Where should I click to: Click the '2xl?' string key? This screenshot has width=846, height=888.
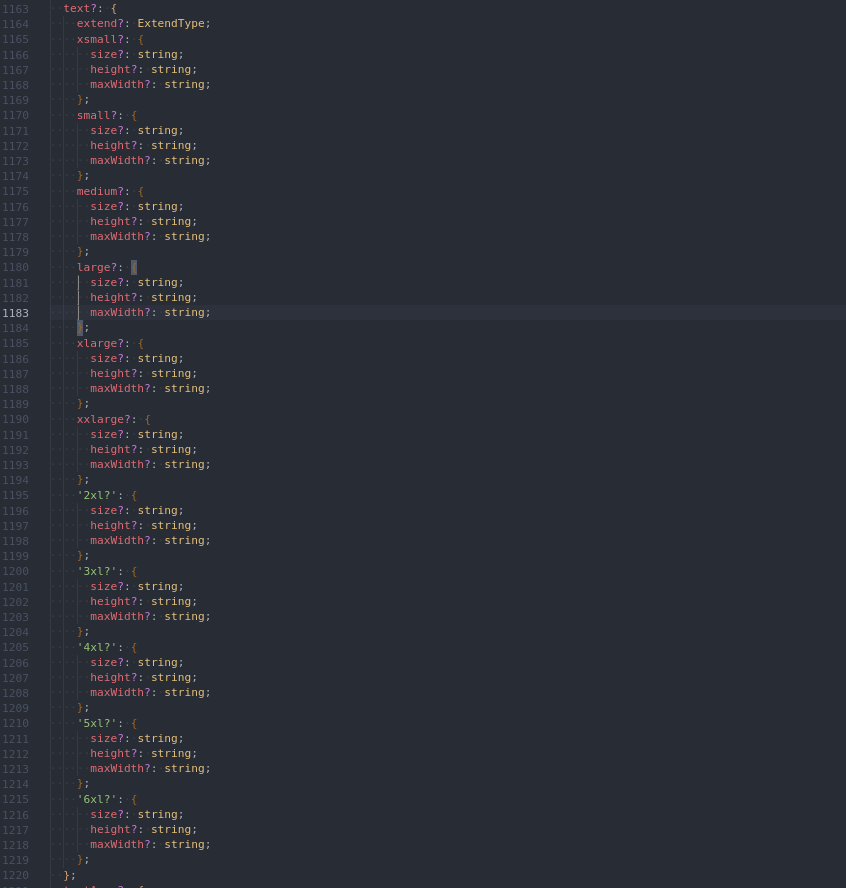(x=97, y=496)
